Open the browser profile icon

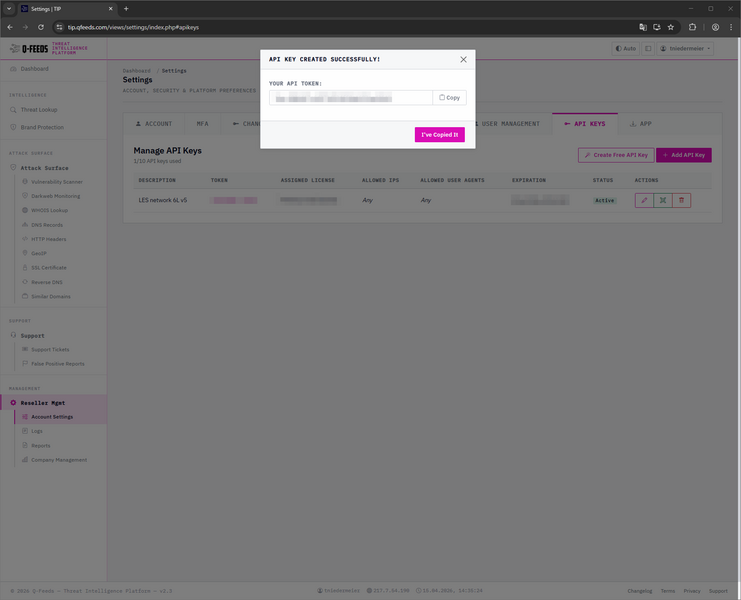(715, 27)
